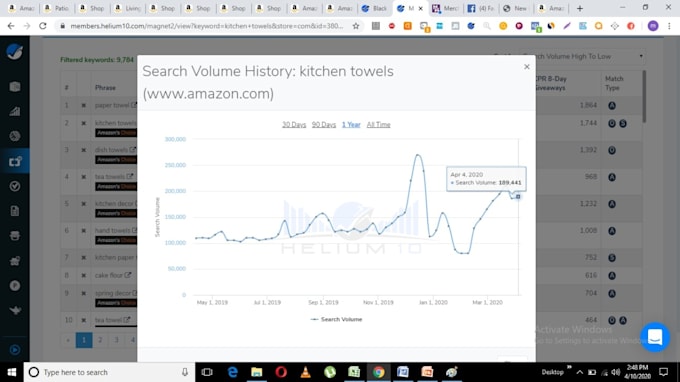Open the chart icon in Helium 10 sidebar
680x382 pixels.
(x=15, y=111)
